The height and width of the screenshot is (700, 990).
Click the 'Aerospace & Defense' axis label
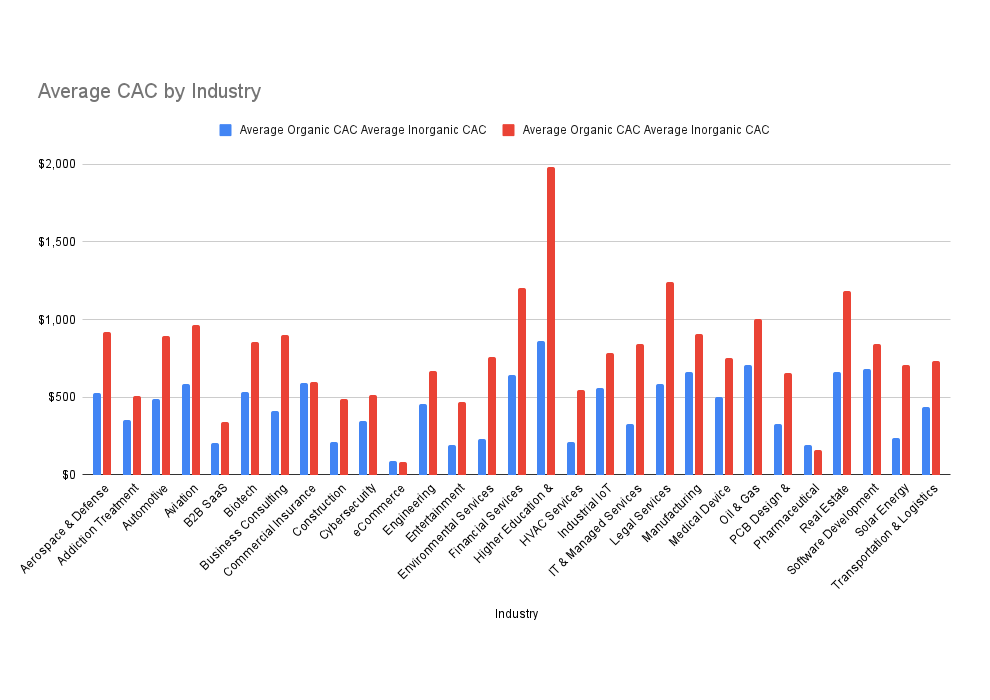tap(64, 529)
